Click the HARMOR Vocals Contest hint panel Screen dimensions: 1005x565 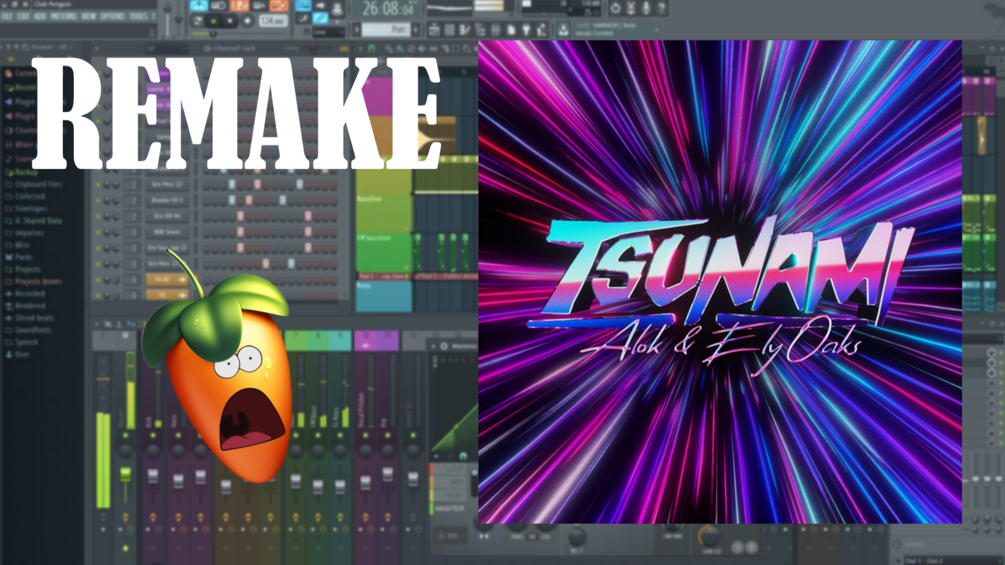(616, 29)
